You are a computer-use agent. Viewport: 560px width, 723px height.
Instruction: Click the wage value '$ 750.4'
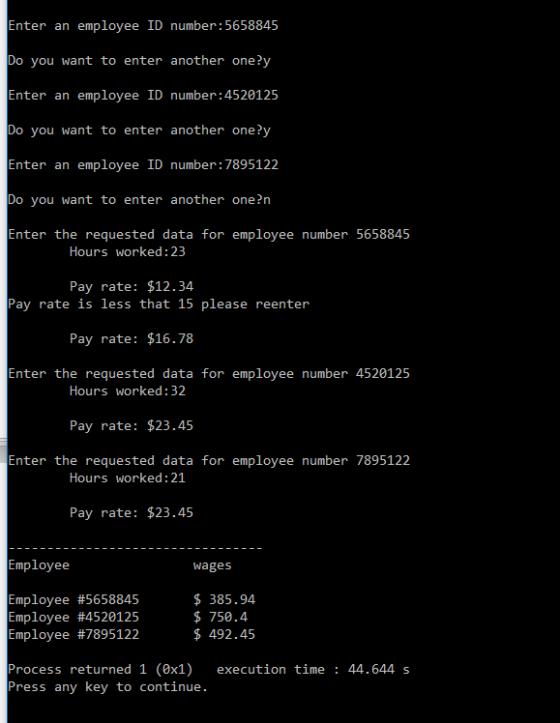click(220, 617)
